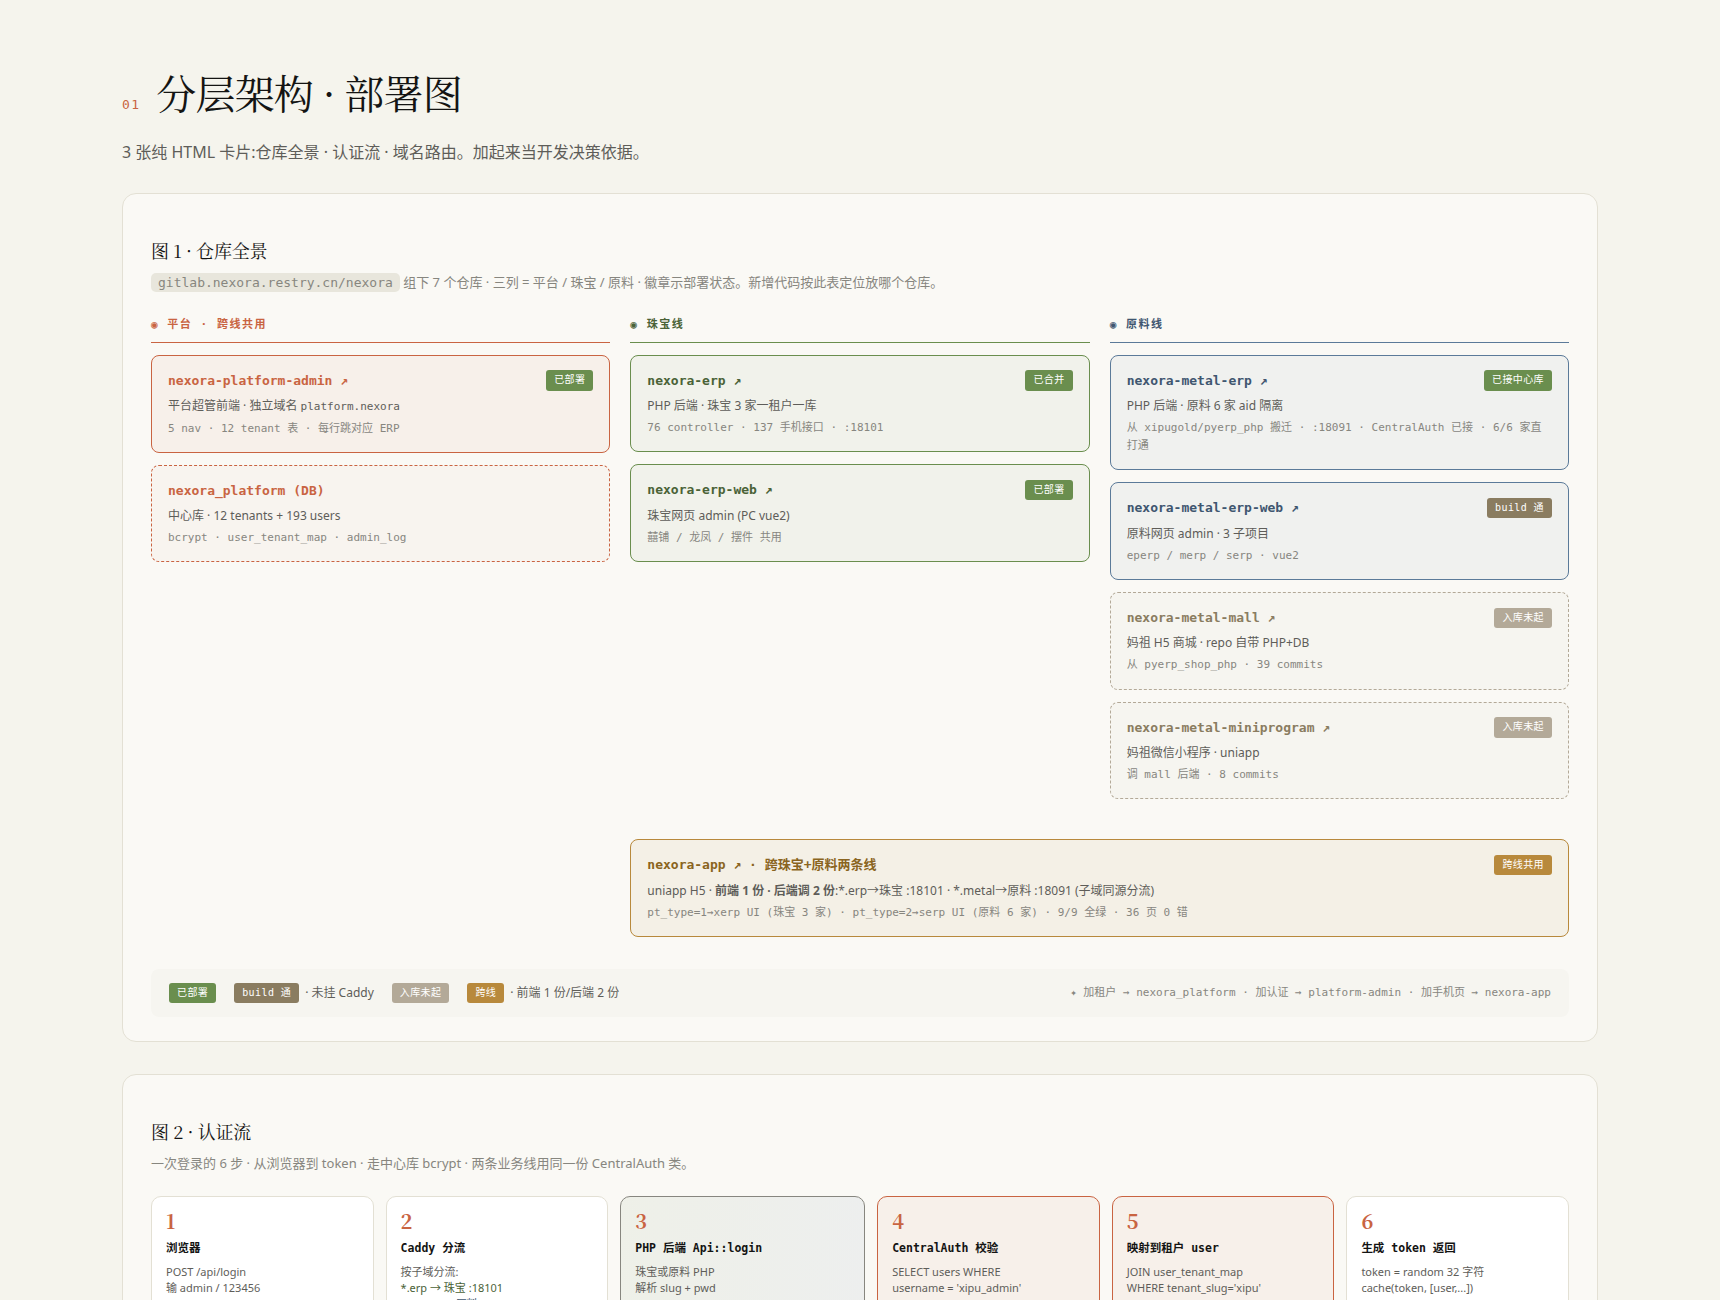Image resolution: width=1720 pixels, height=1300 pixels.
Task: Open the nexora-erp-web repository link
Action: [x=710, y=490]
